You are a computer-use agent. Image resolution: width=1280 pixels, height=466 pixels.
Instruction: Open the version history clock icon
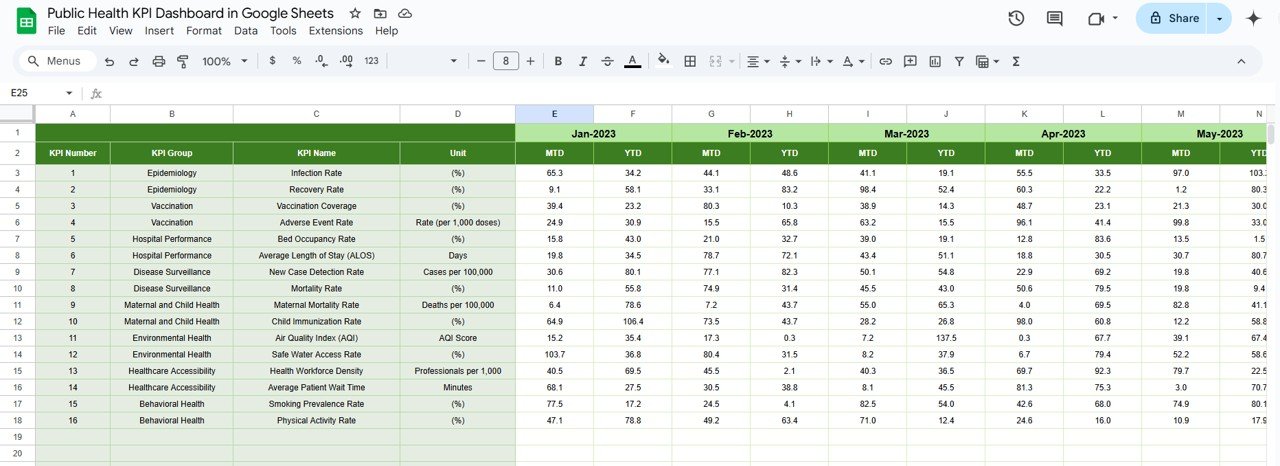[x=1016, y=18]
